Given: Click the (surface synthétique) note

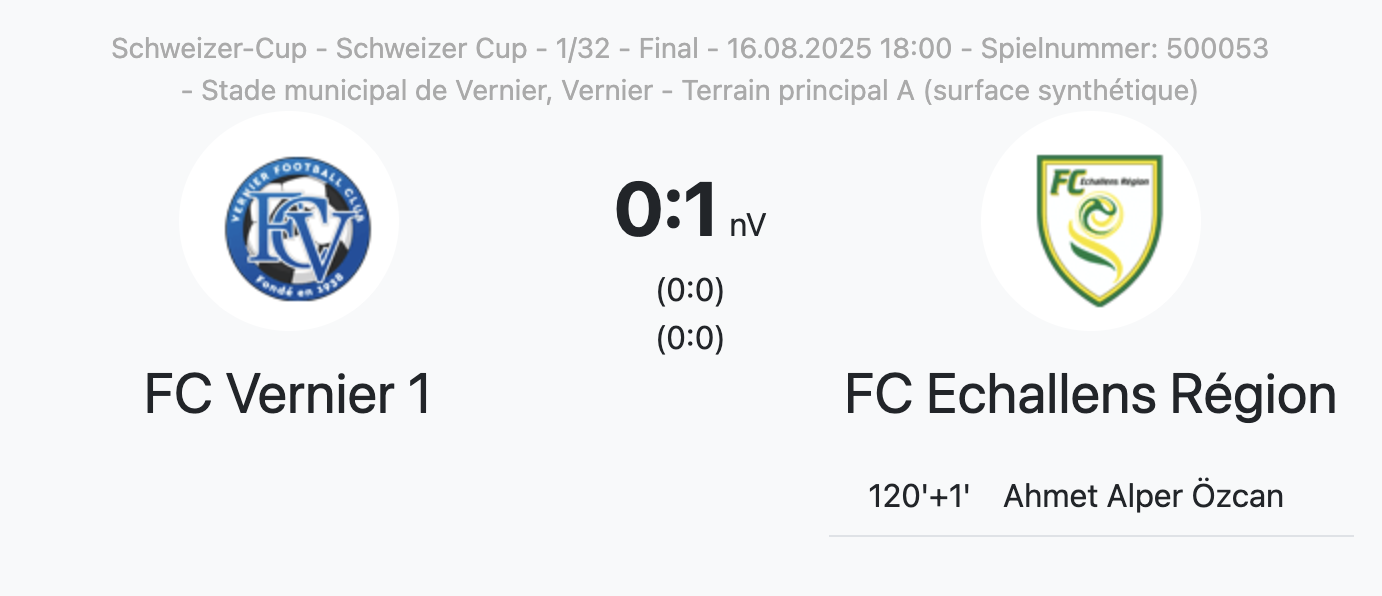Looking at the screenshot, I should click(1061, 91).
